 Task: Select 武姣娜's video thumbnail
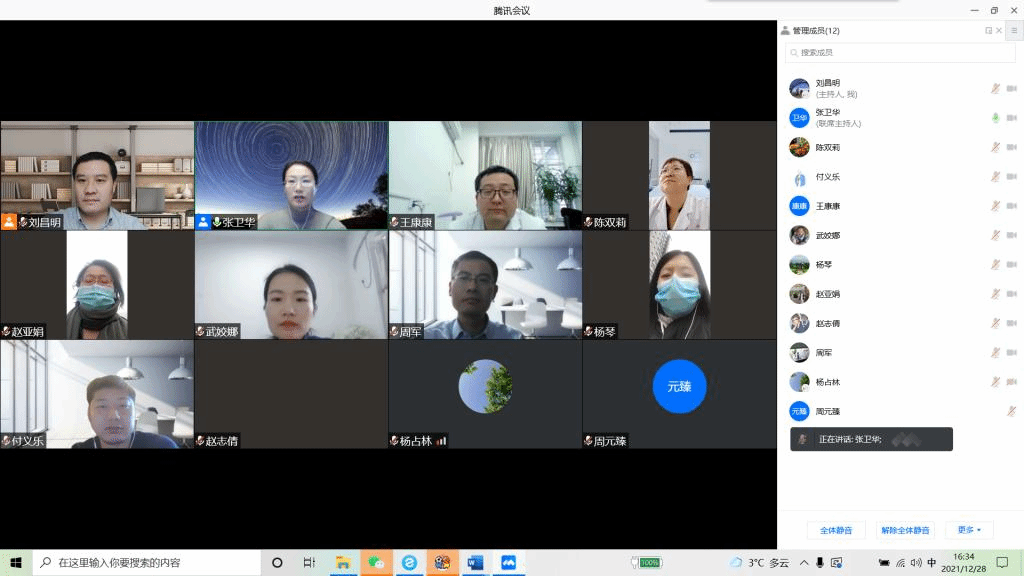point(290,285)
